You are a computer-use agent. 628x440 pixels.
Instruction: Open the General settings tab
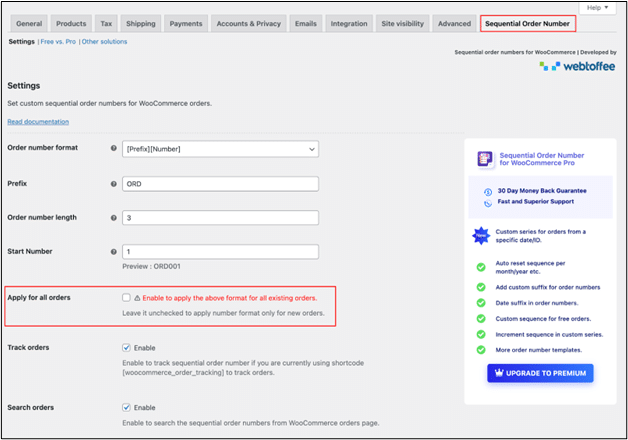pos(29,24)
